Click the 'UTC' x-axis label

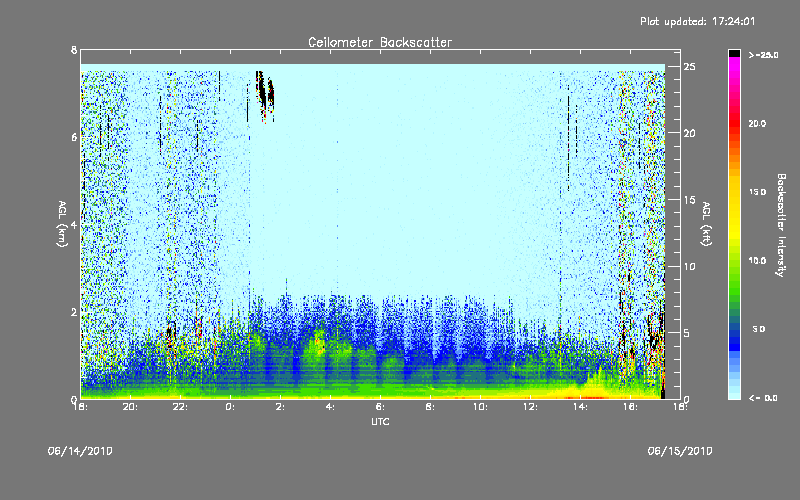[x=380, y=421]
